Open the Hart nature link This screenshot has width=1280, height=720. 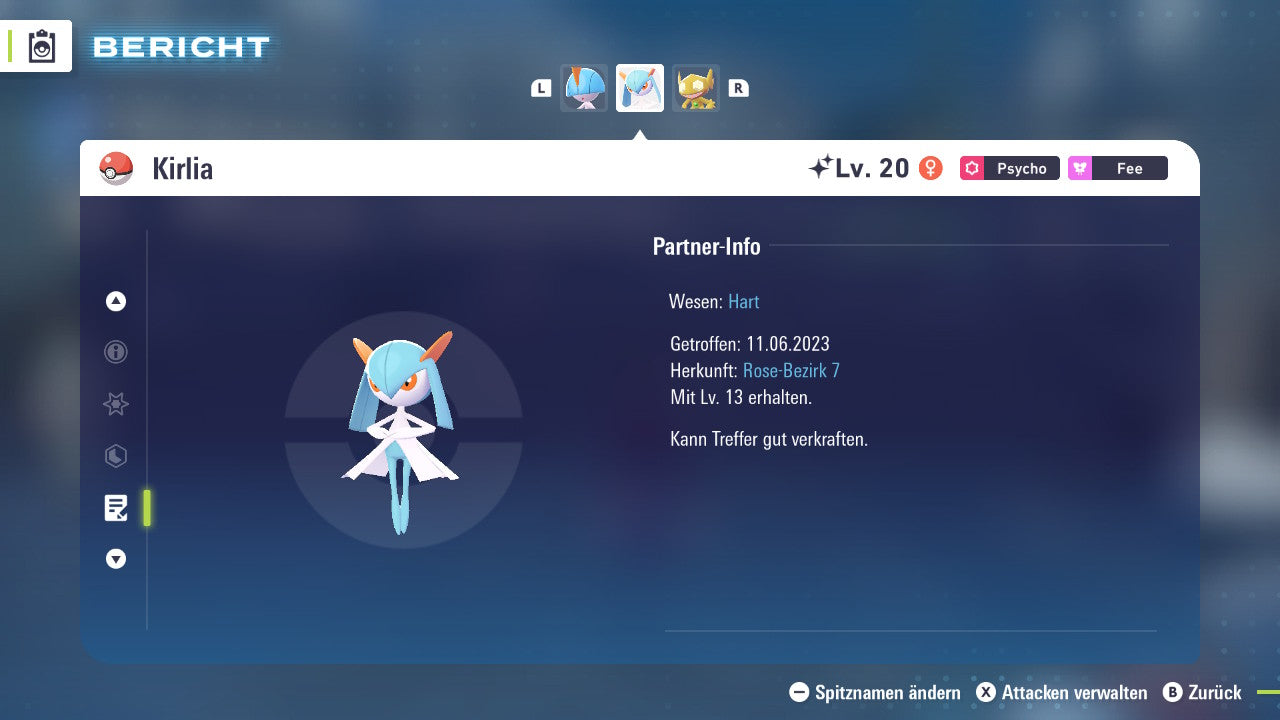click(743, 301)
